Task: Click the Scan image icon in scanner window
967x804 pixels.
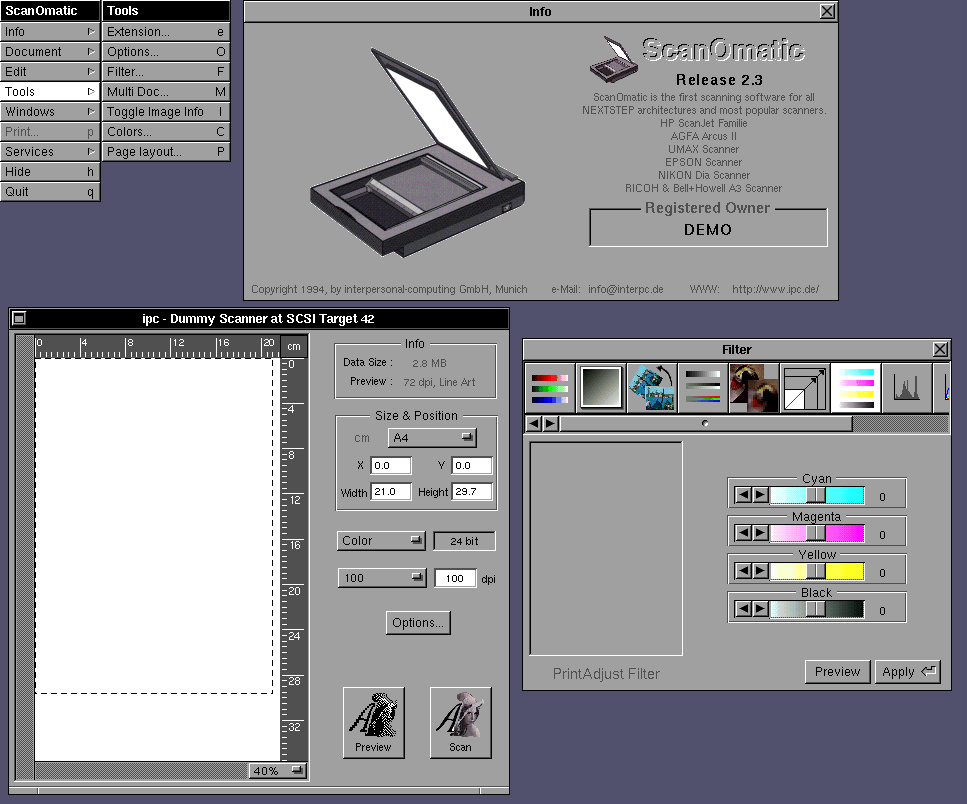Action: 461,722
